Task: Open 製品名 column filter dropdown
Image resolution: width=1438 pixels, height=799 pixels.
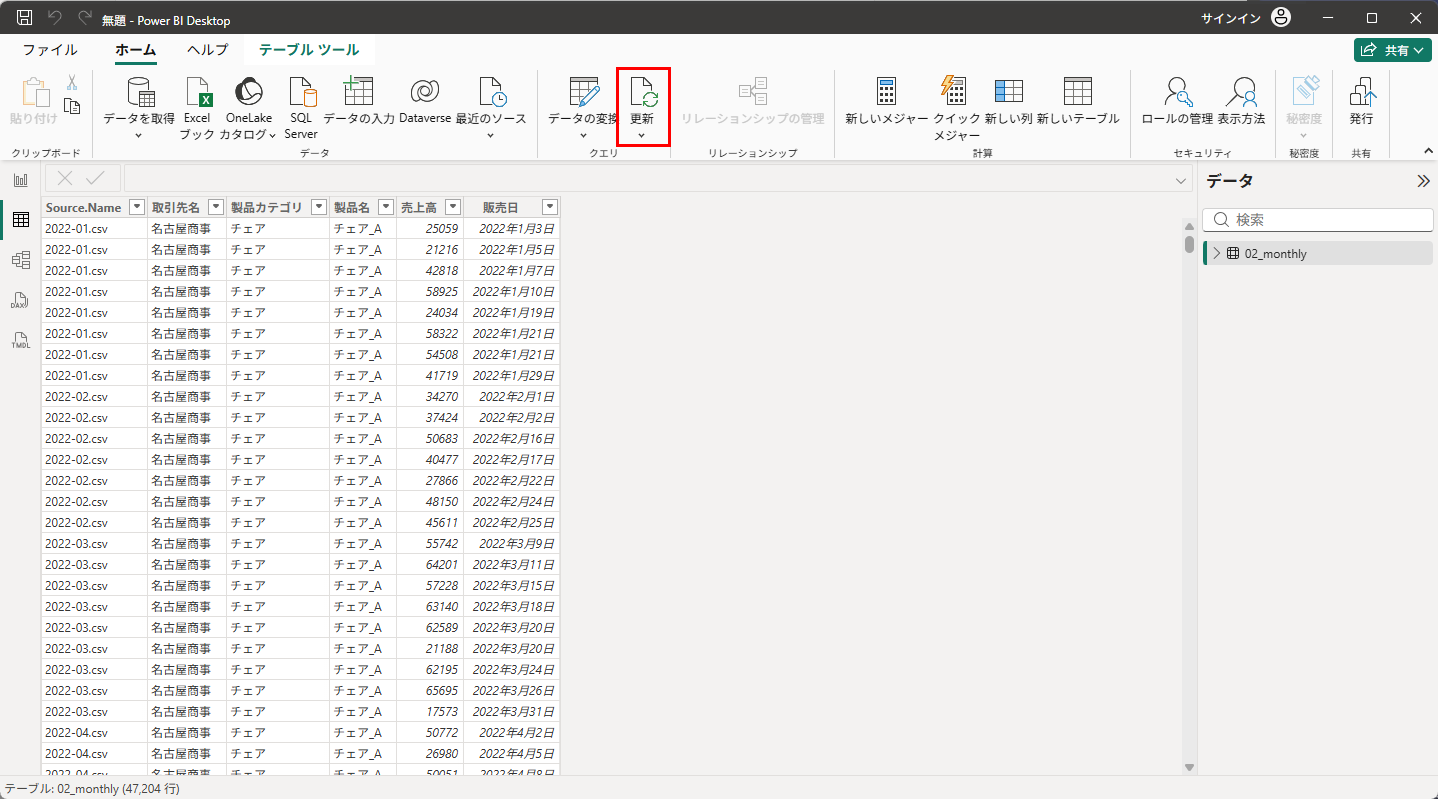Action: 386,207
